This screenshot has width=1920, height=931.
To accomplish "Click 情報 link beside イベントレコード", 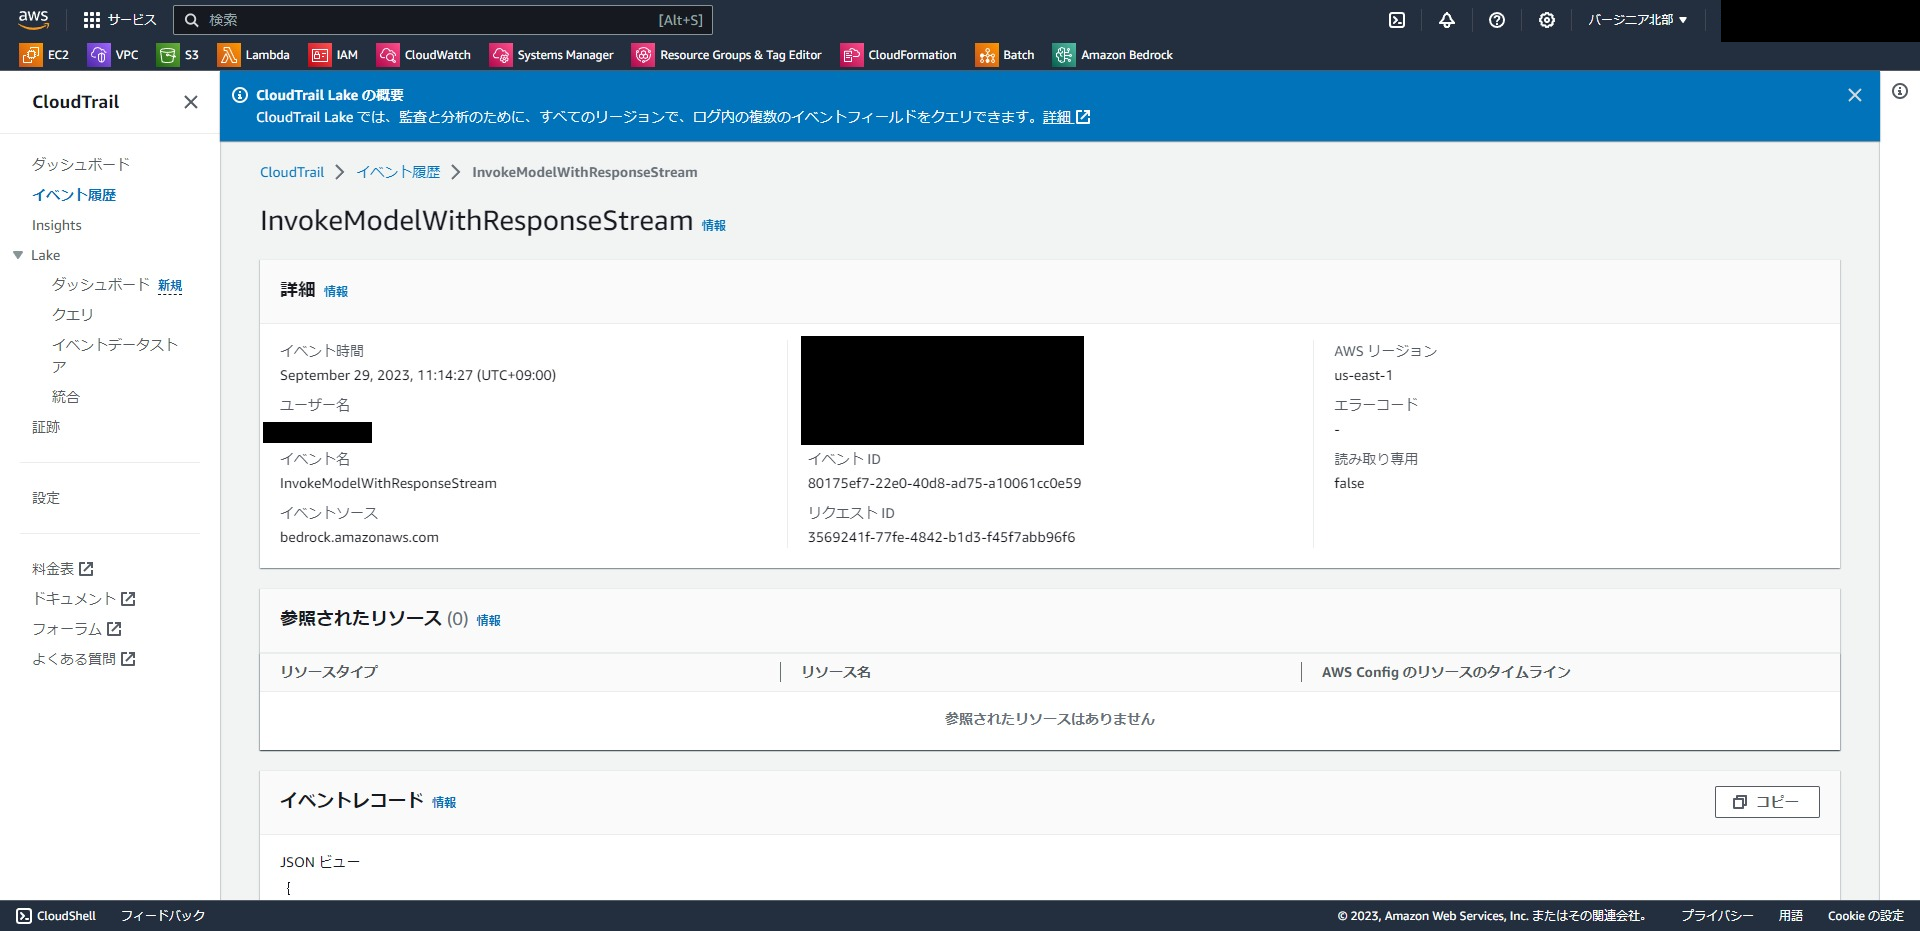I will tap(444, 803).
